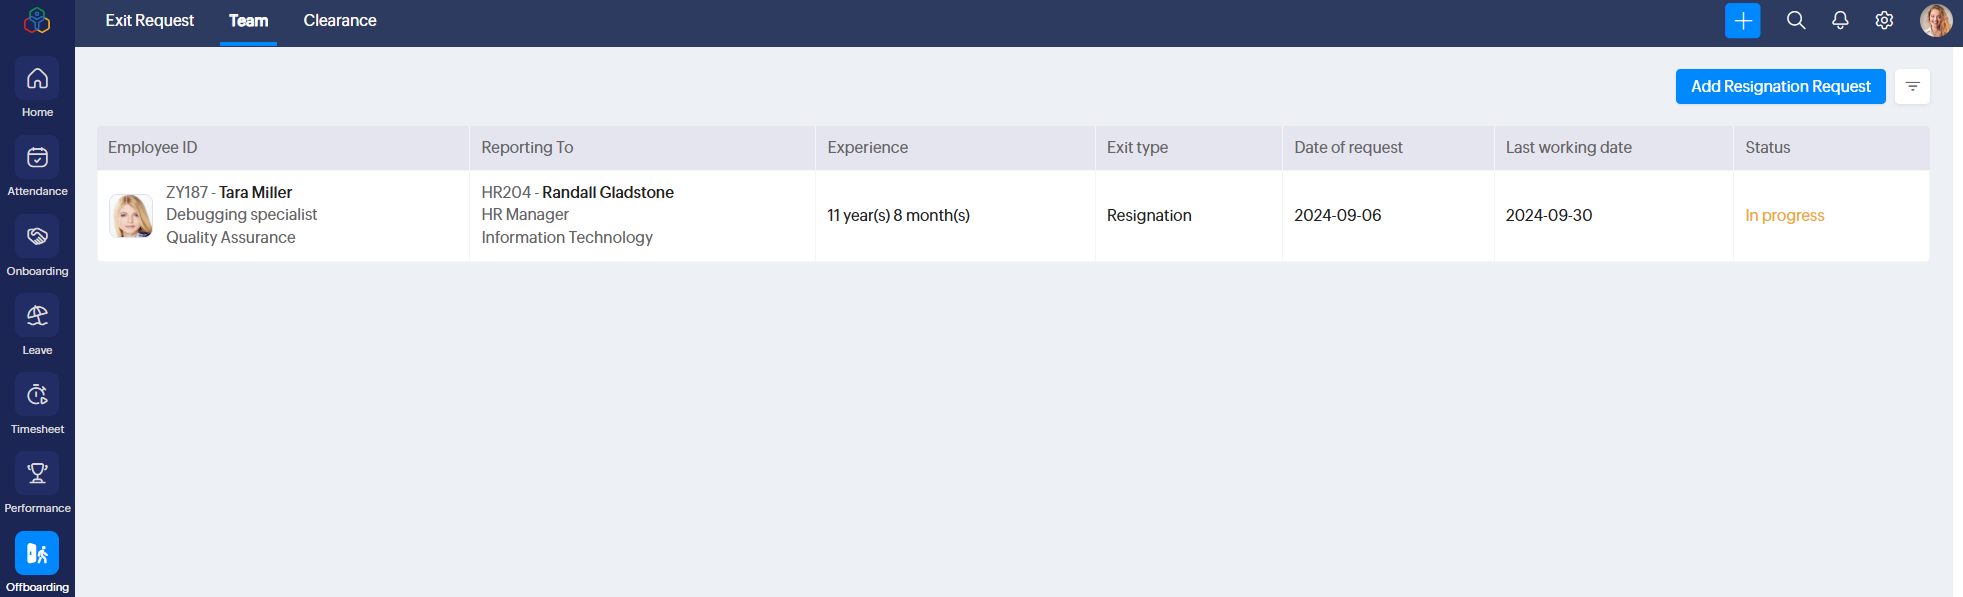This screenshot has height=597, width=1963.
Task: Open Tara Miller's employee record
Action: pyautogui.click(x=255, y=192)
